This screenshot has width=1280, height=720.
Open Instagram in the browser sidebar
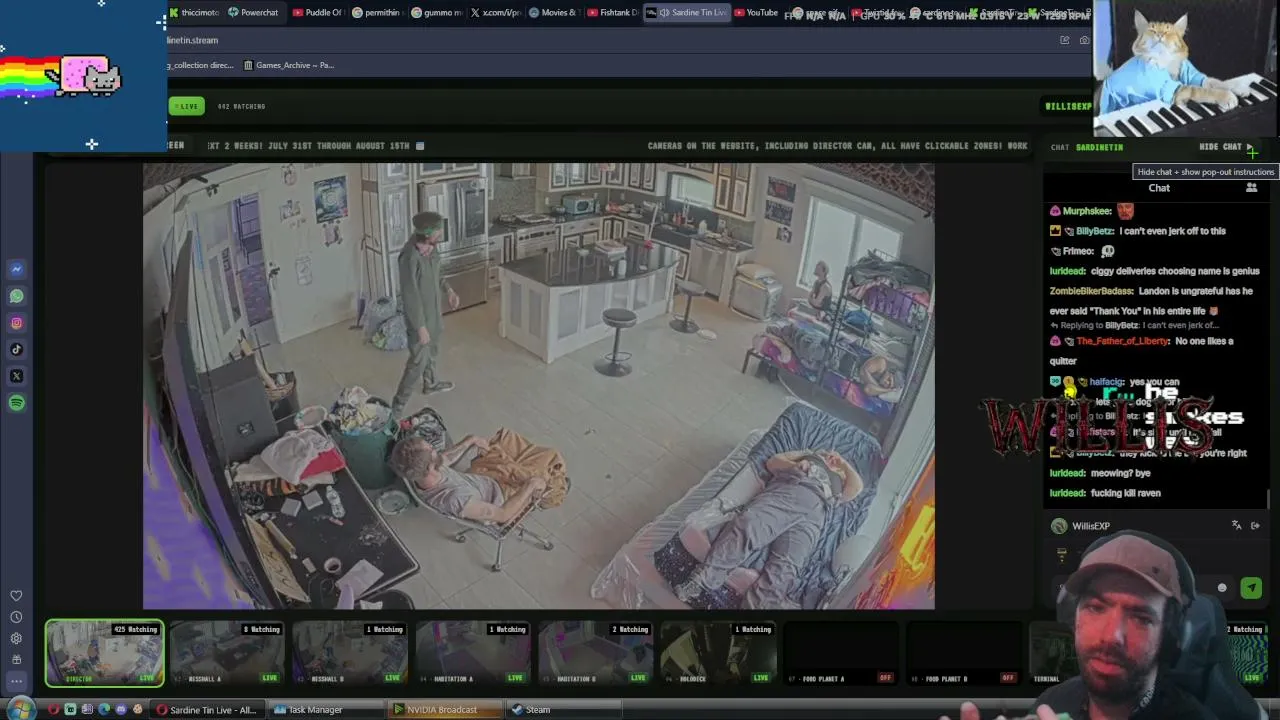pyautogui.click(x=16, y=323)
